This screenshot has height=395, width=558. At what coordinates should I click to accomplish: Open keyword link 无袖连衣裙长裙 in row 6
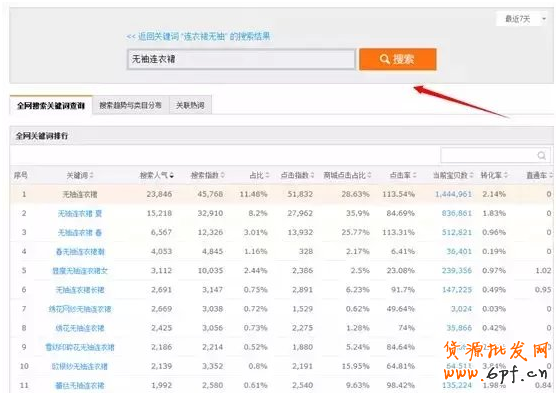pos(80,290)
